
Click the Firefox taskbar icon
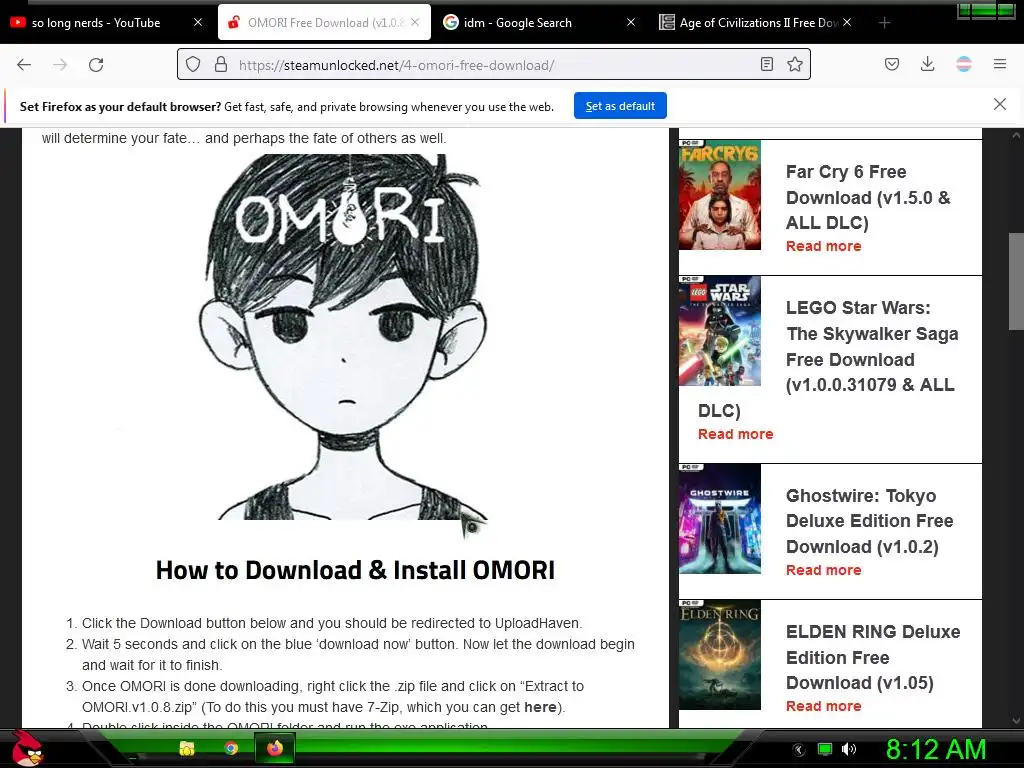(274, 748)
